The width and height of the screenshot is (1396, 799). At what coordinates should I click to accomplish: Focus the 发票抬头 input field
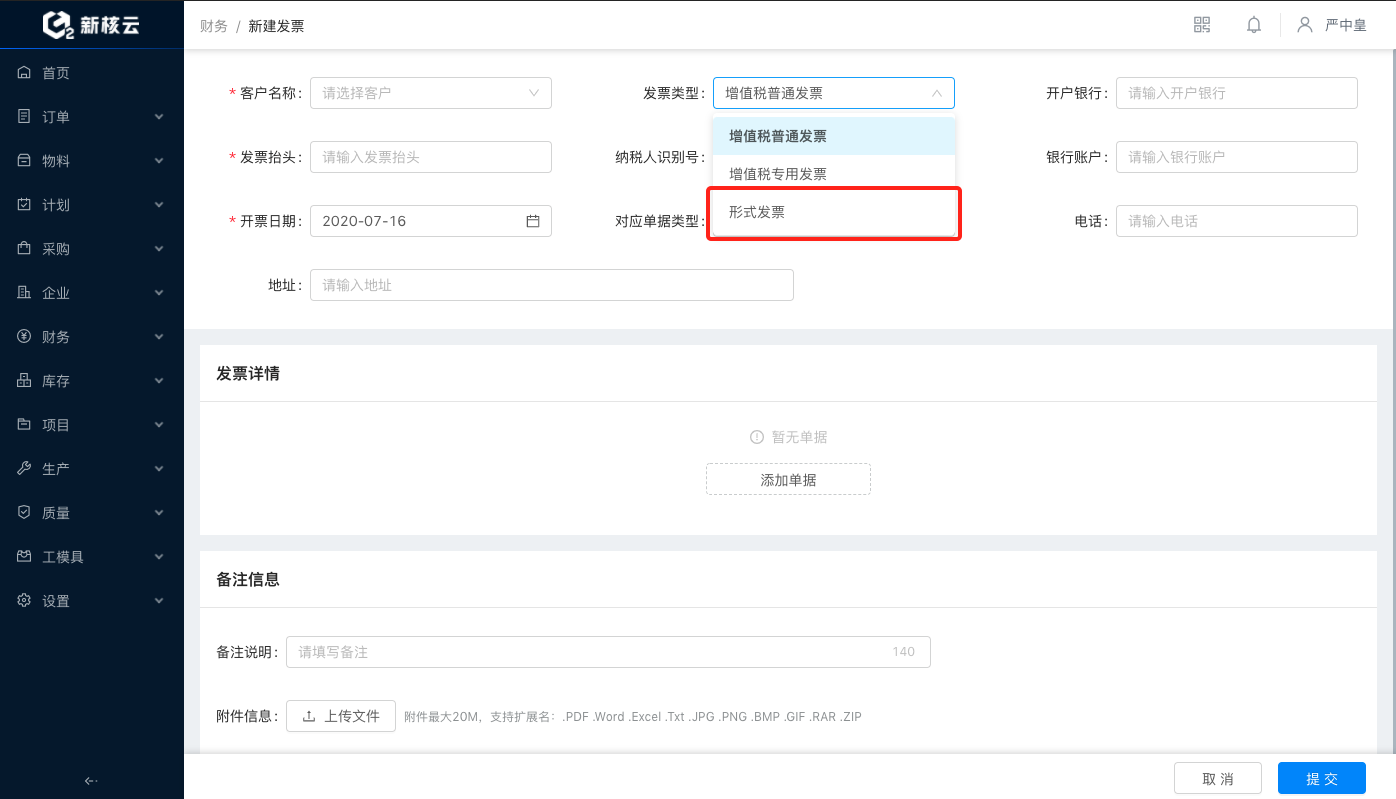tap(431, 157)
